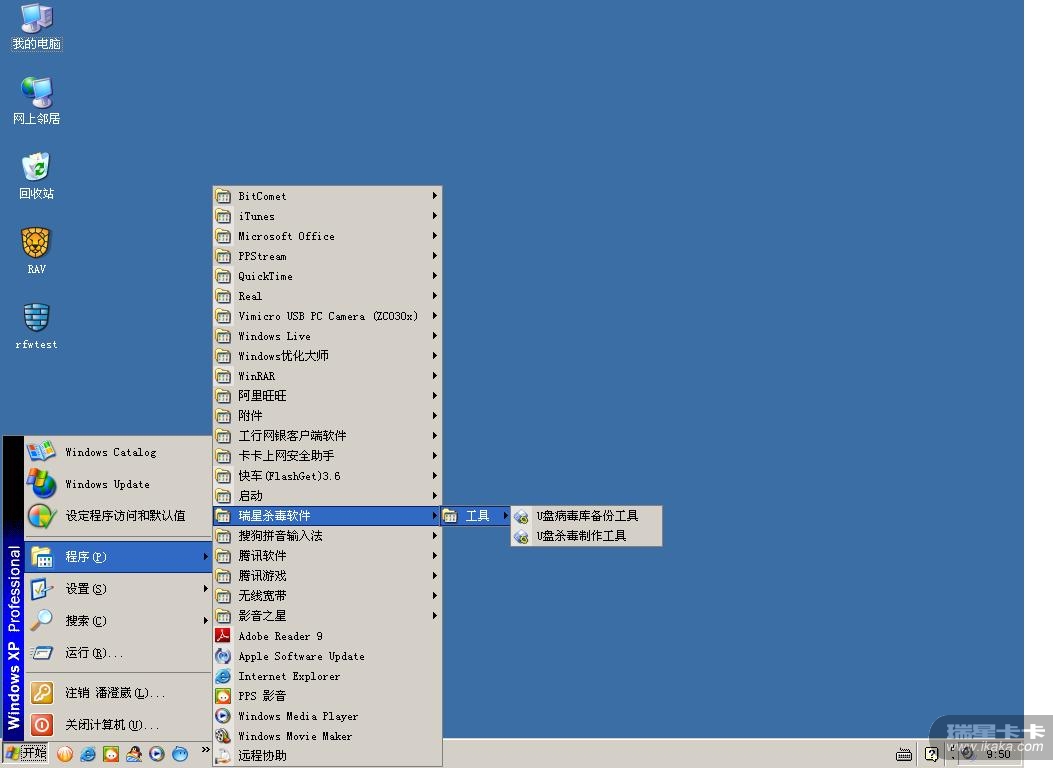This screenshot has height=768, width=1064.
Task: Open 设定程序访问和默认值 entry
Action: click(x=118, y=516)
